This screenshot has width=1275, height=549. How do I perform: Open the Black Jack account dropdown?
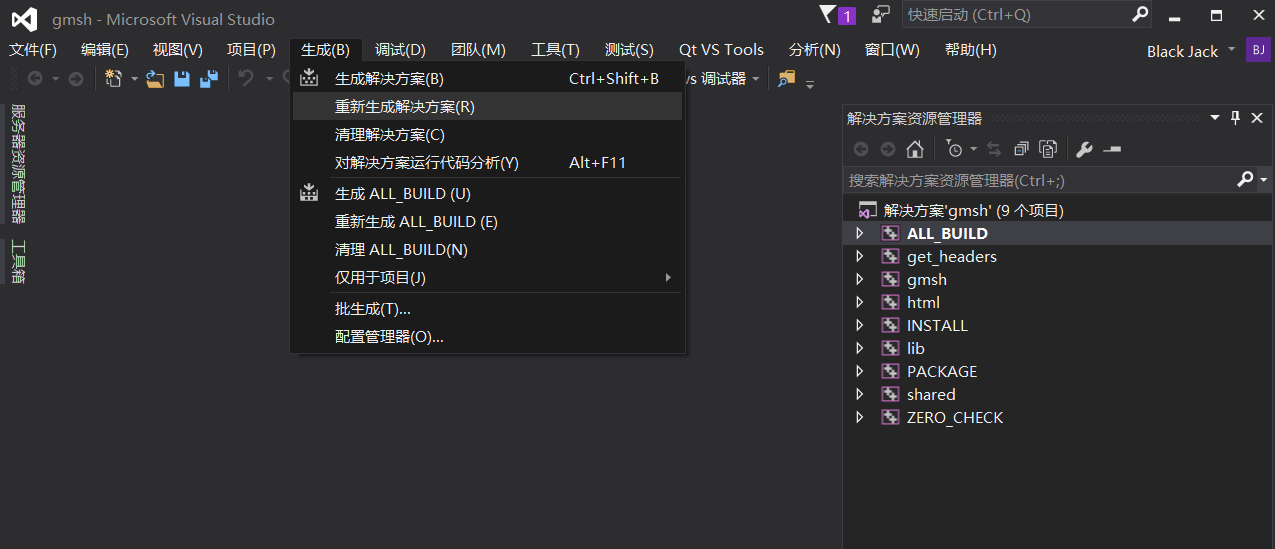click(x=1231, y=48)
